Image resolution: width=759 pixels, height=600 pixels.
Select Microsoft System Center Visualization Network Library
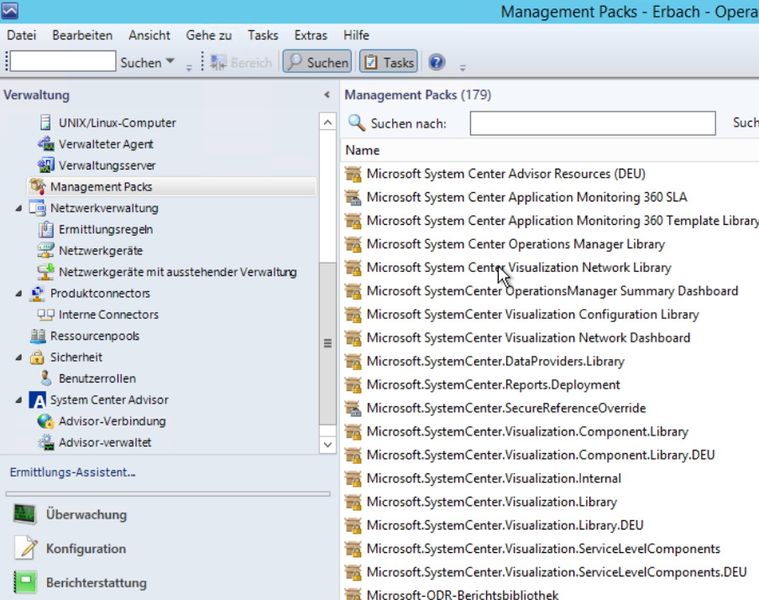(x=518, y=268)
